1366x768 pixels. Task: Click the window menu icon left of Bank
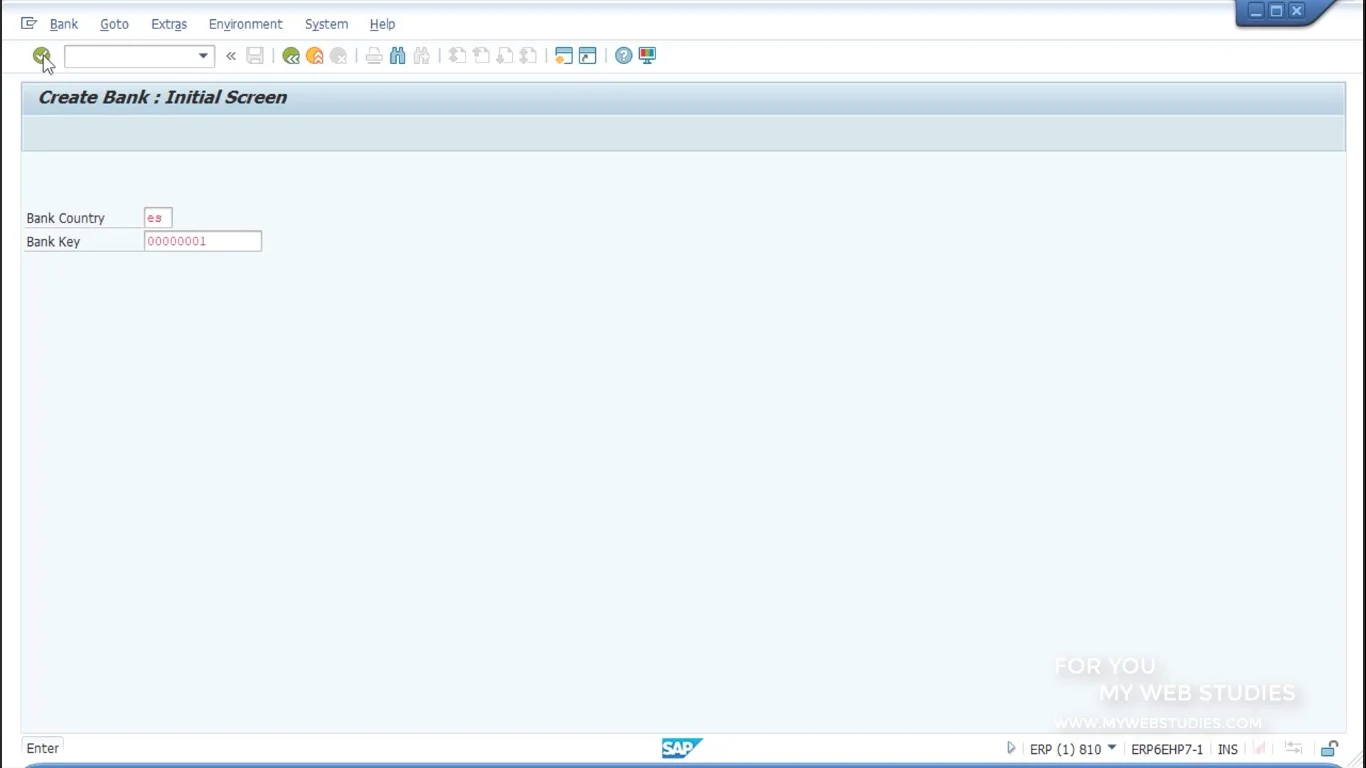29,24
